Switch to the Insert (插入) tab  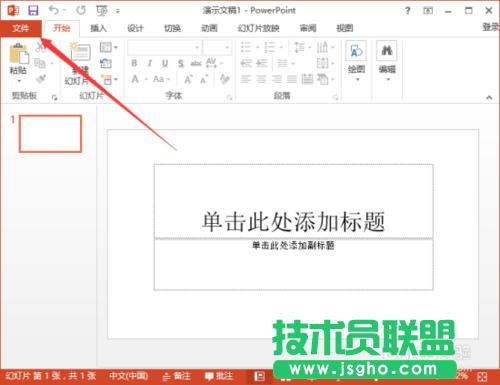[x=98, y=28]
